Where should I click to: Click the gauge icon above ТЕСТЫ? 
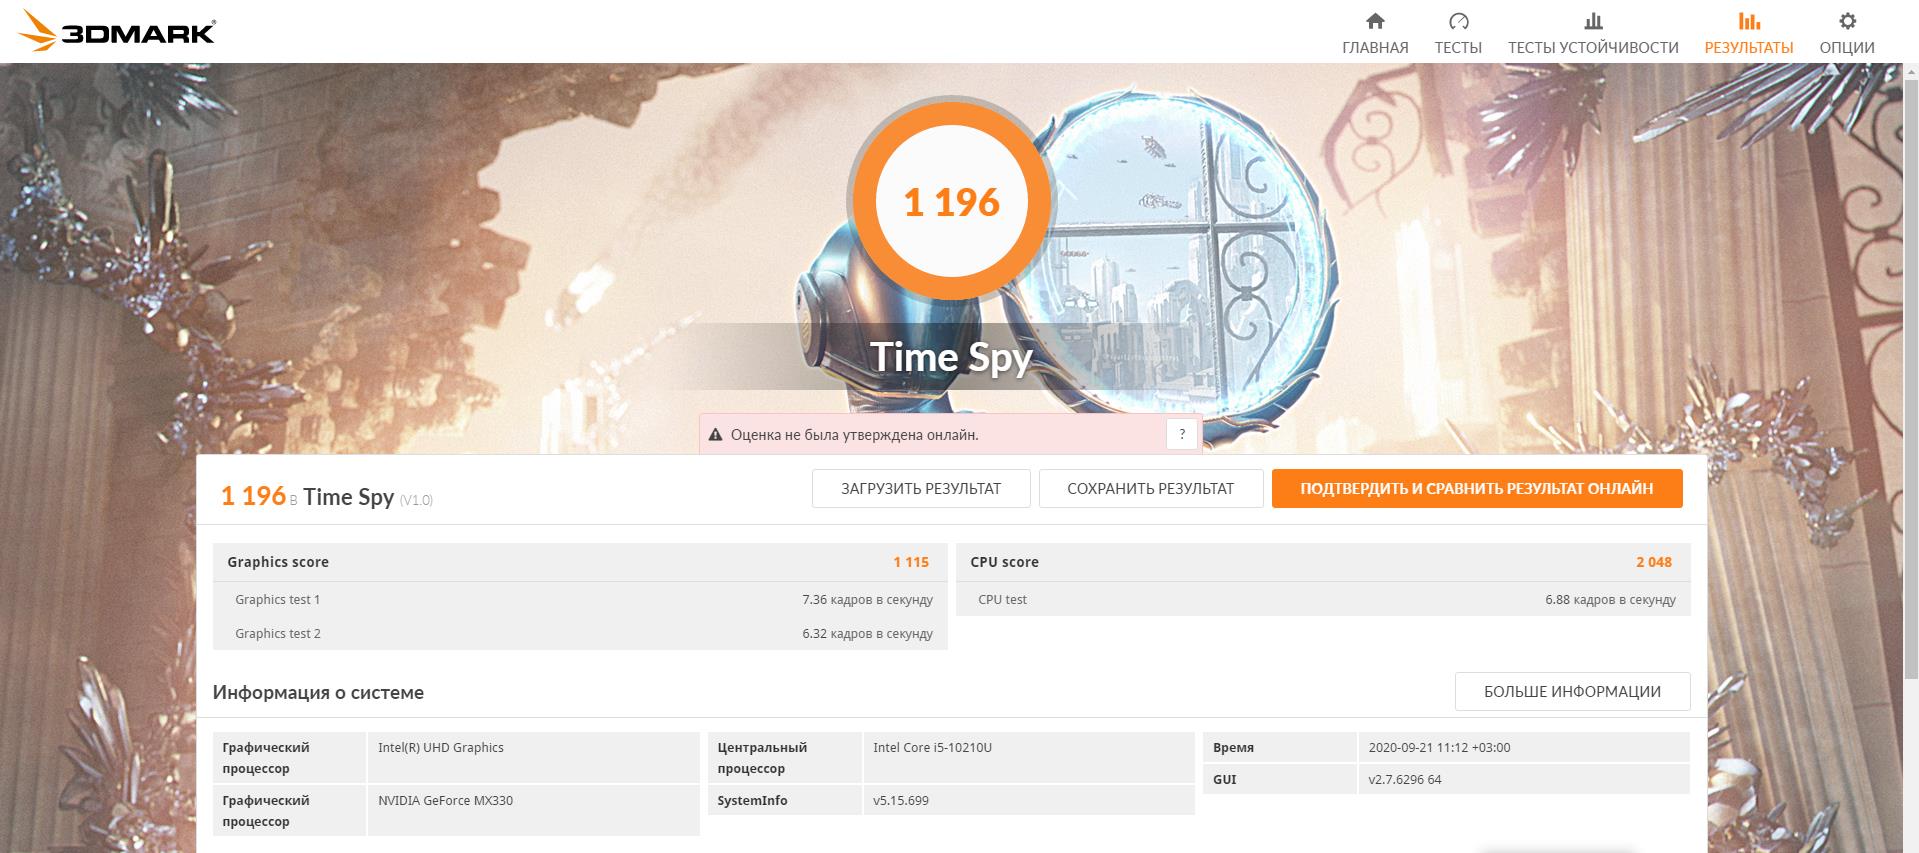1458,21
